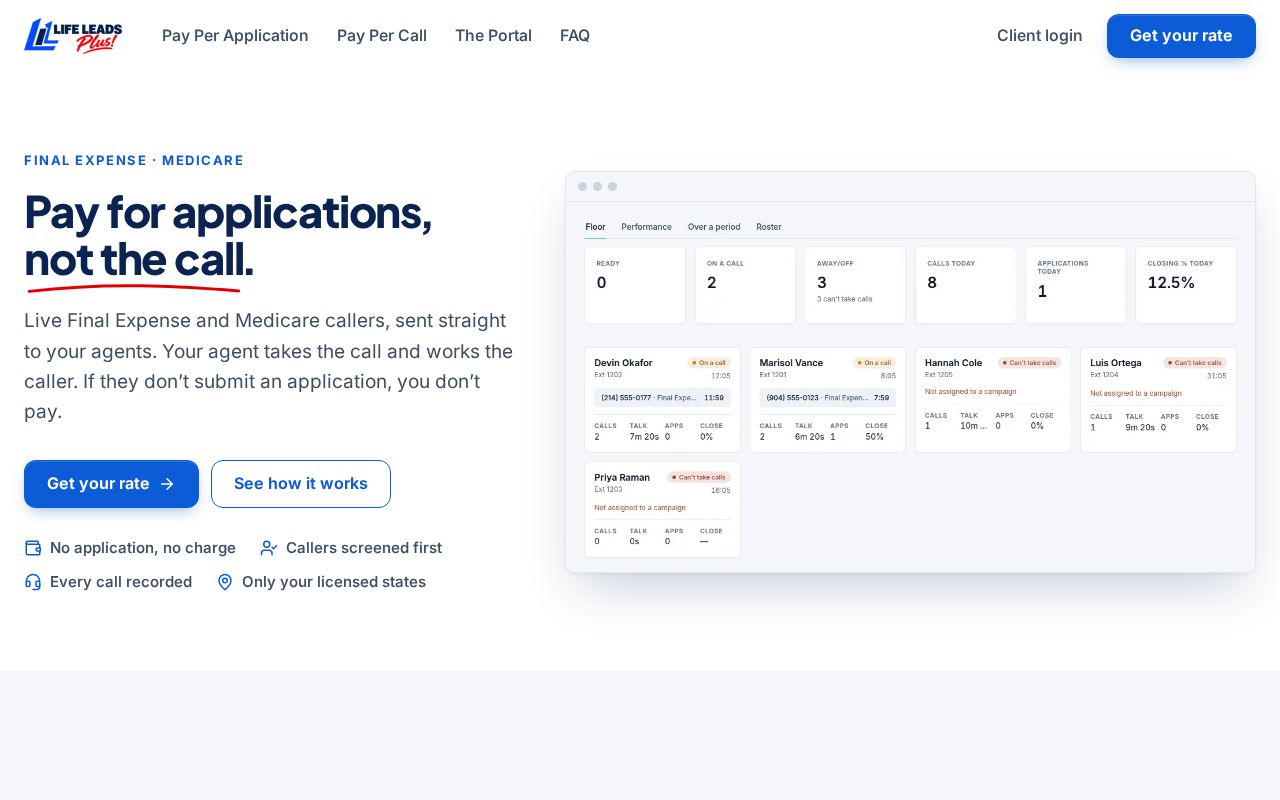Click Hannah Cole's Can't take calls badge
The height and width of the screenshot is (800, 1280).
pyautogui.click(x=1029, y=363)
